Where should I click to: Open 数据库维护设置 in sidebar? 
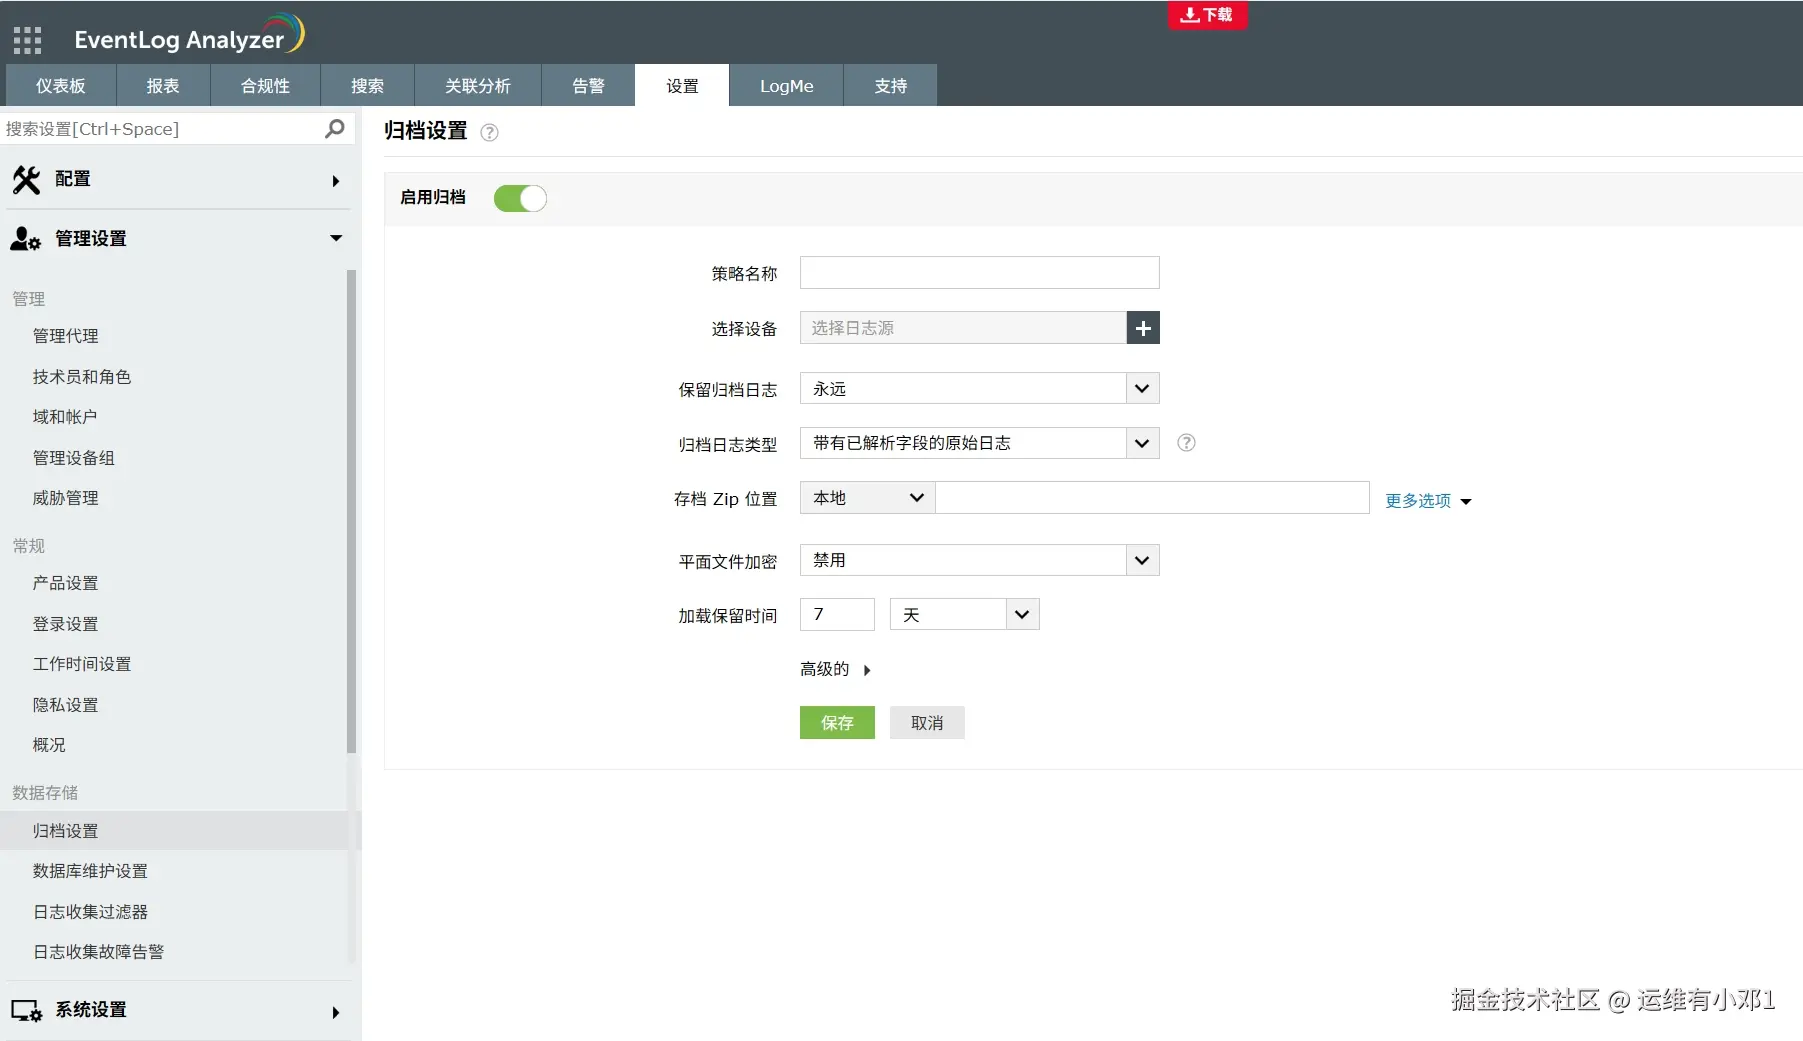[x=90, y=871]
